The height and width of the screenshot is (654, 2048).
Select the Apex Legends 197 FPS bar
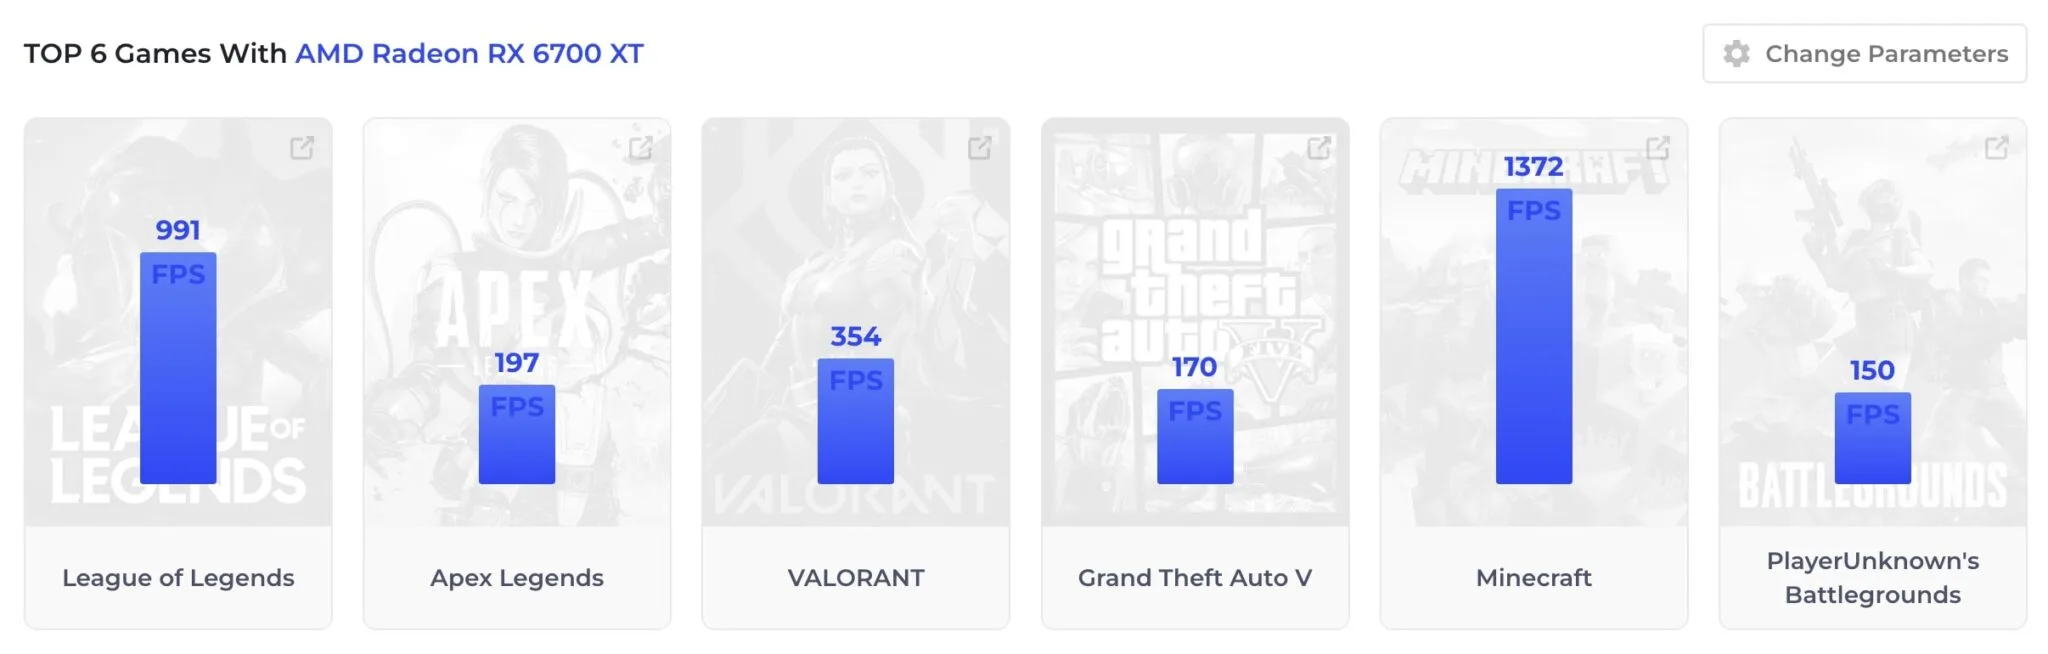pos(517,434)
